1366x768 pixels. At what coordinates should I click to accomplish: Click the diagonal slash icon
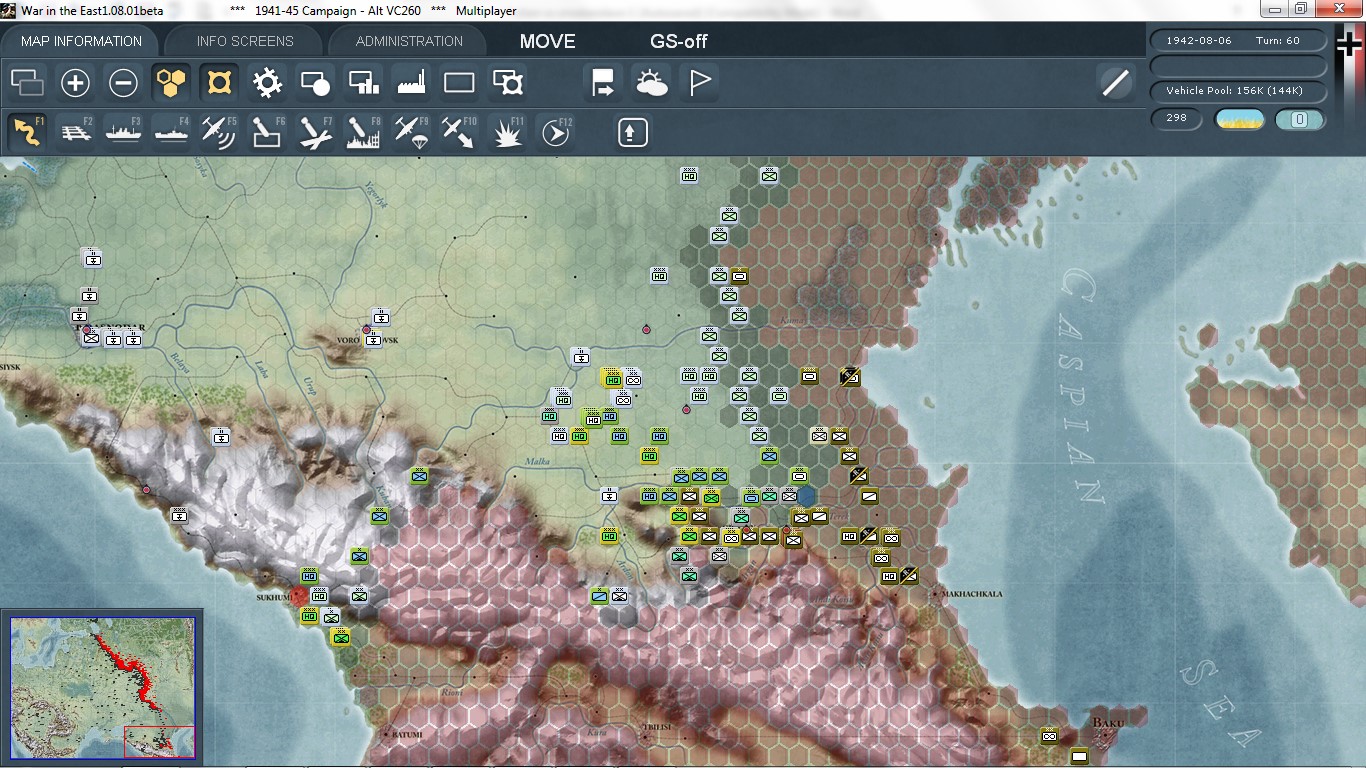click(1115, 82)
